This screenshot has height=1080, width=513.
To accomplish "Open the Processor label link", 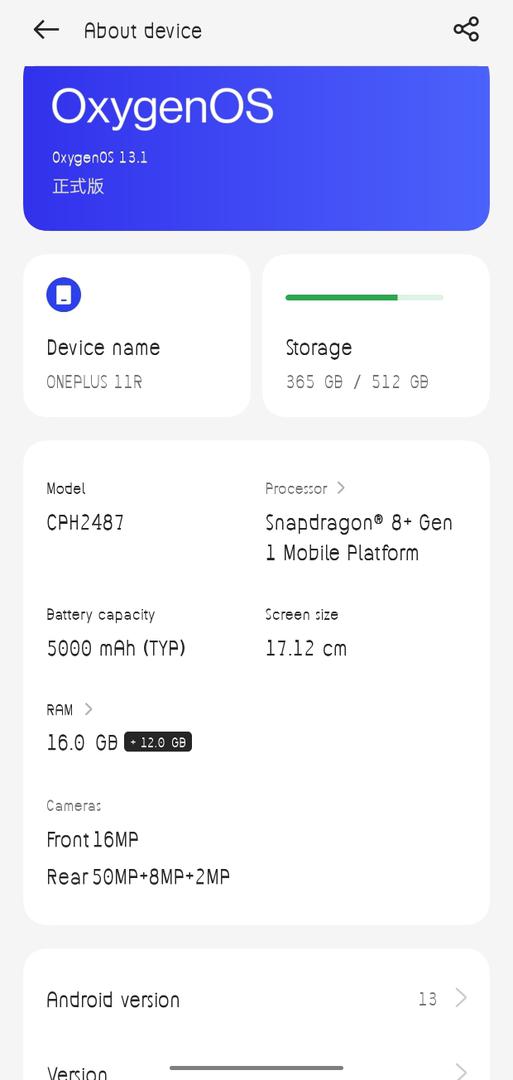I will click(x=296, y=488).
